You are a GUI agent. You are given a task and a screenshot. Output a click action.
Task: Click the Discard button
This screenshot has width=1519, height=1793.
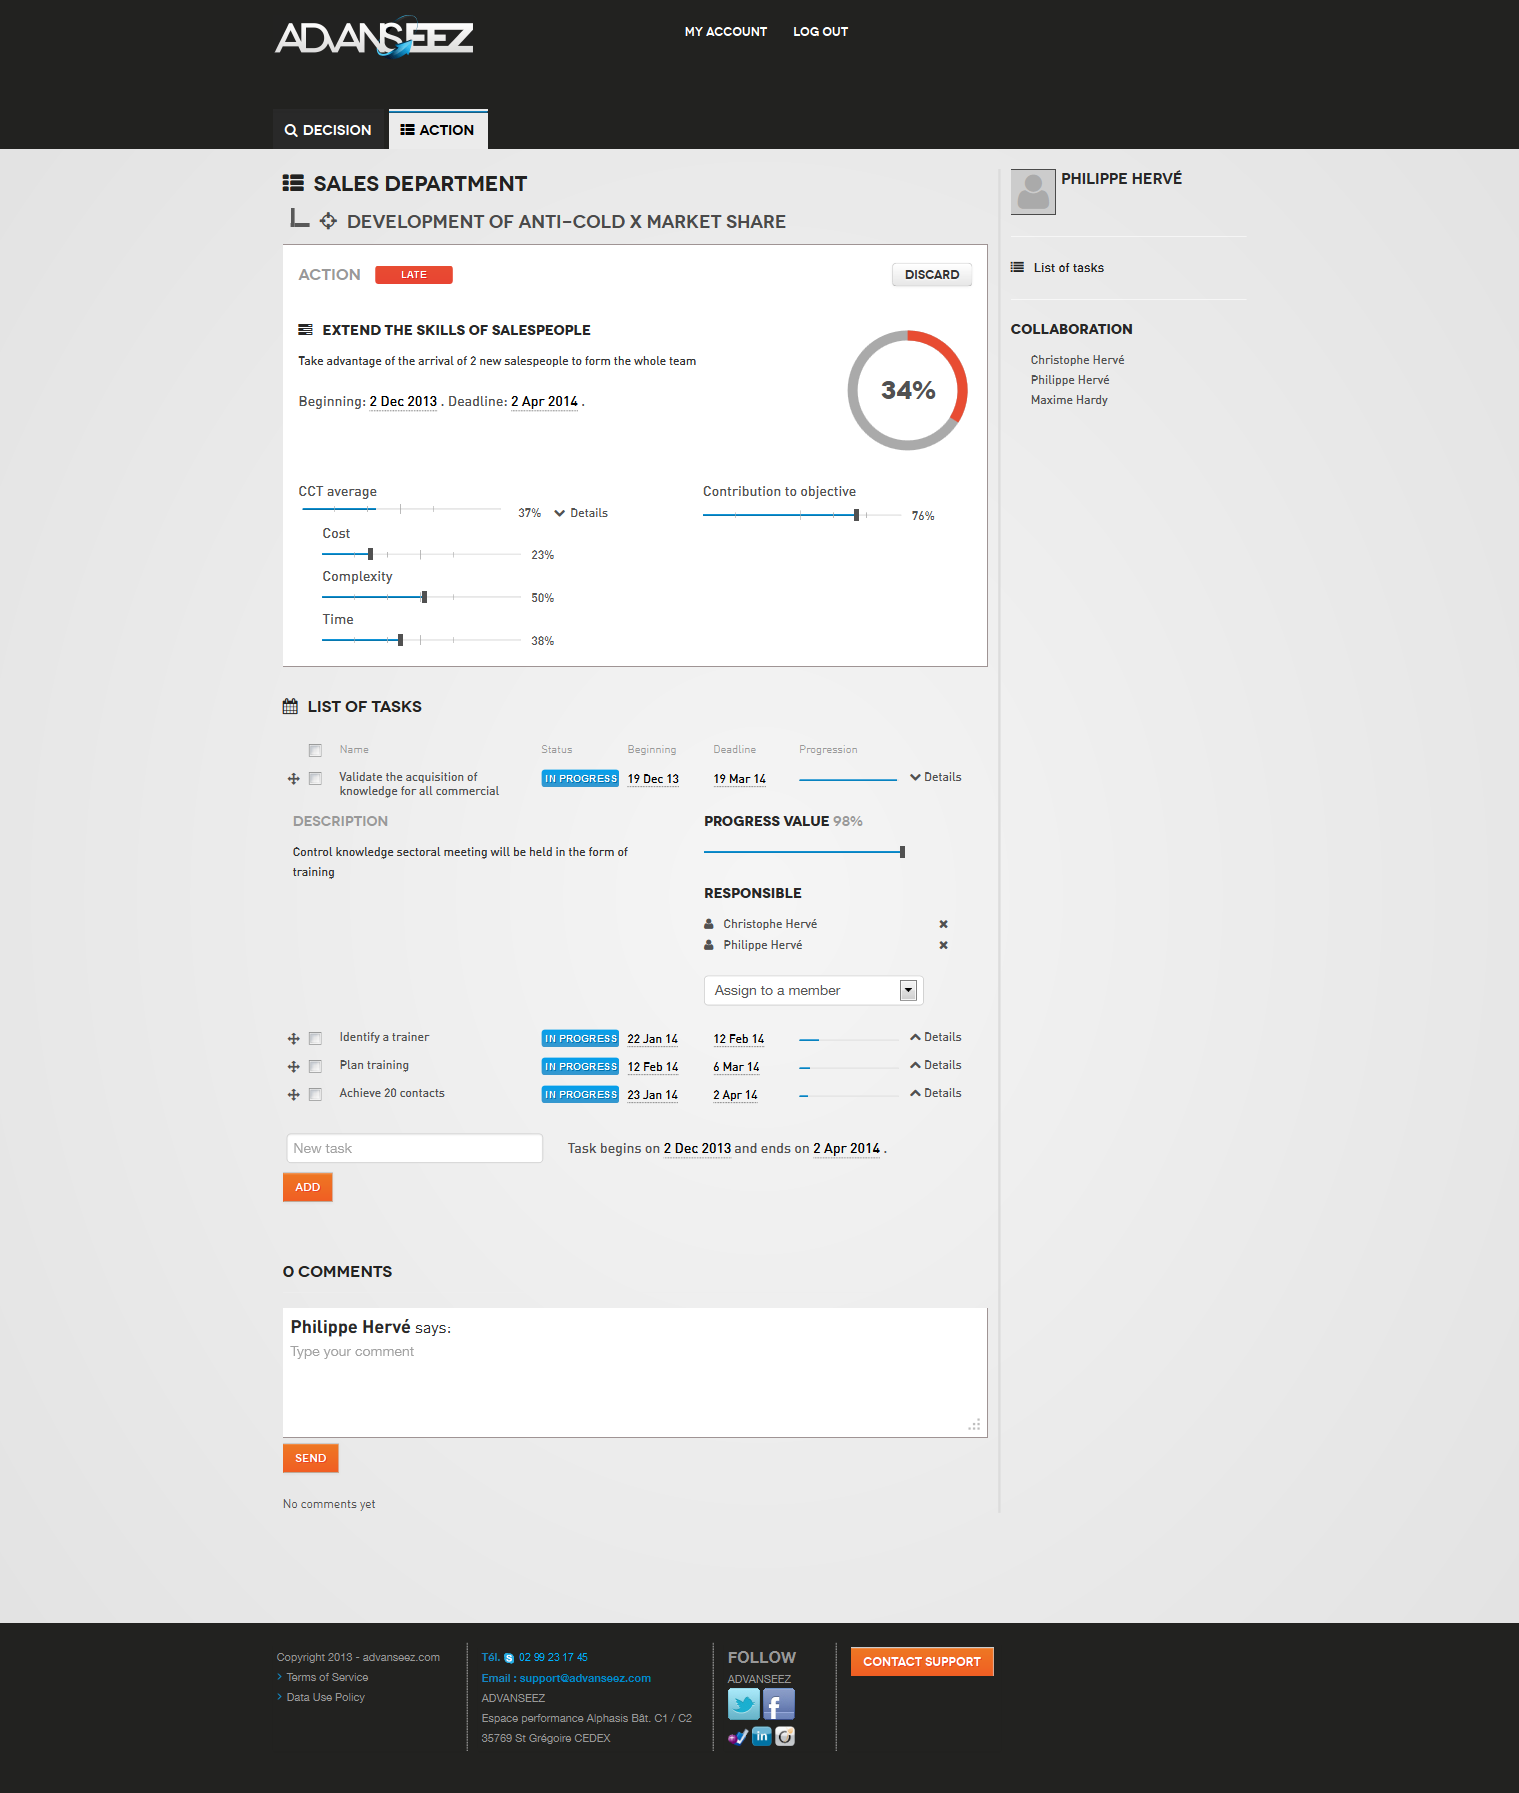[931, 275]
